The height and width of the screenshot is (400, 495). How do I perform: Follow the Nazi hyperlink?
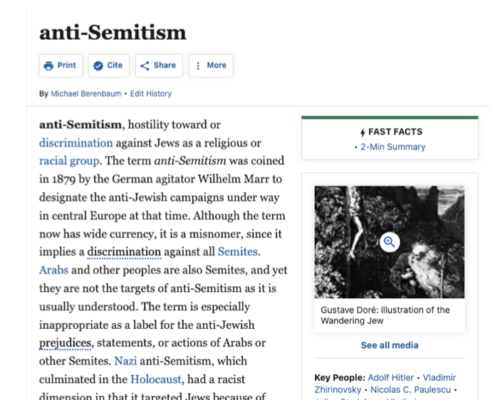(125, 361)
